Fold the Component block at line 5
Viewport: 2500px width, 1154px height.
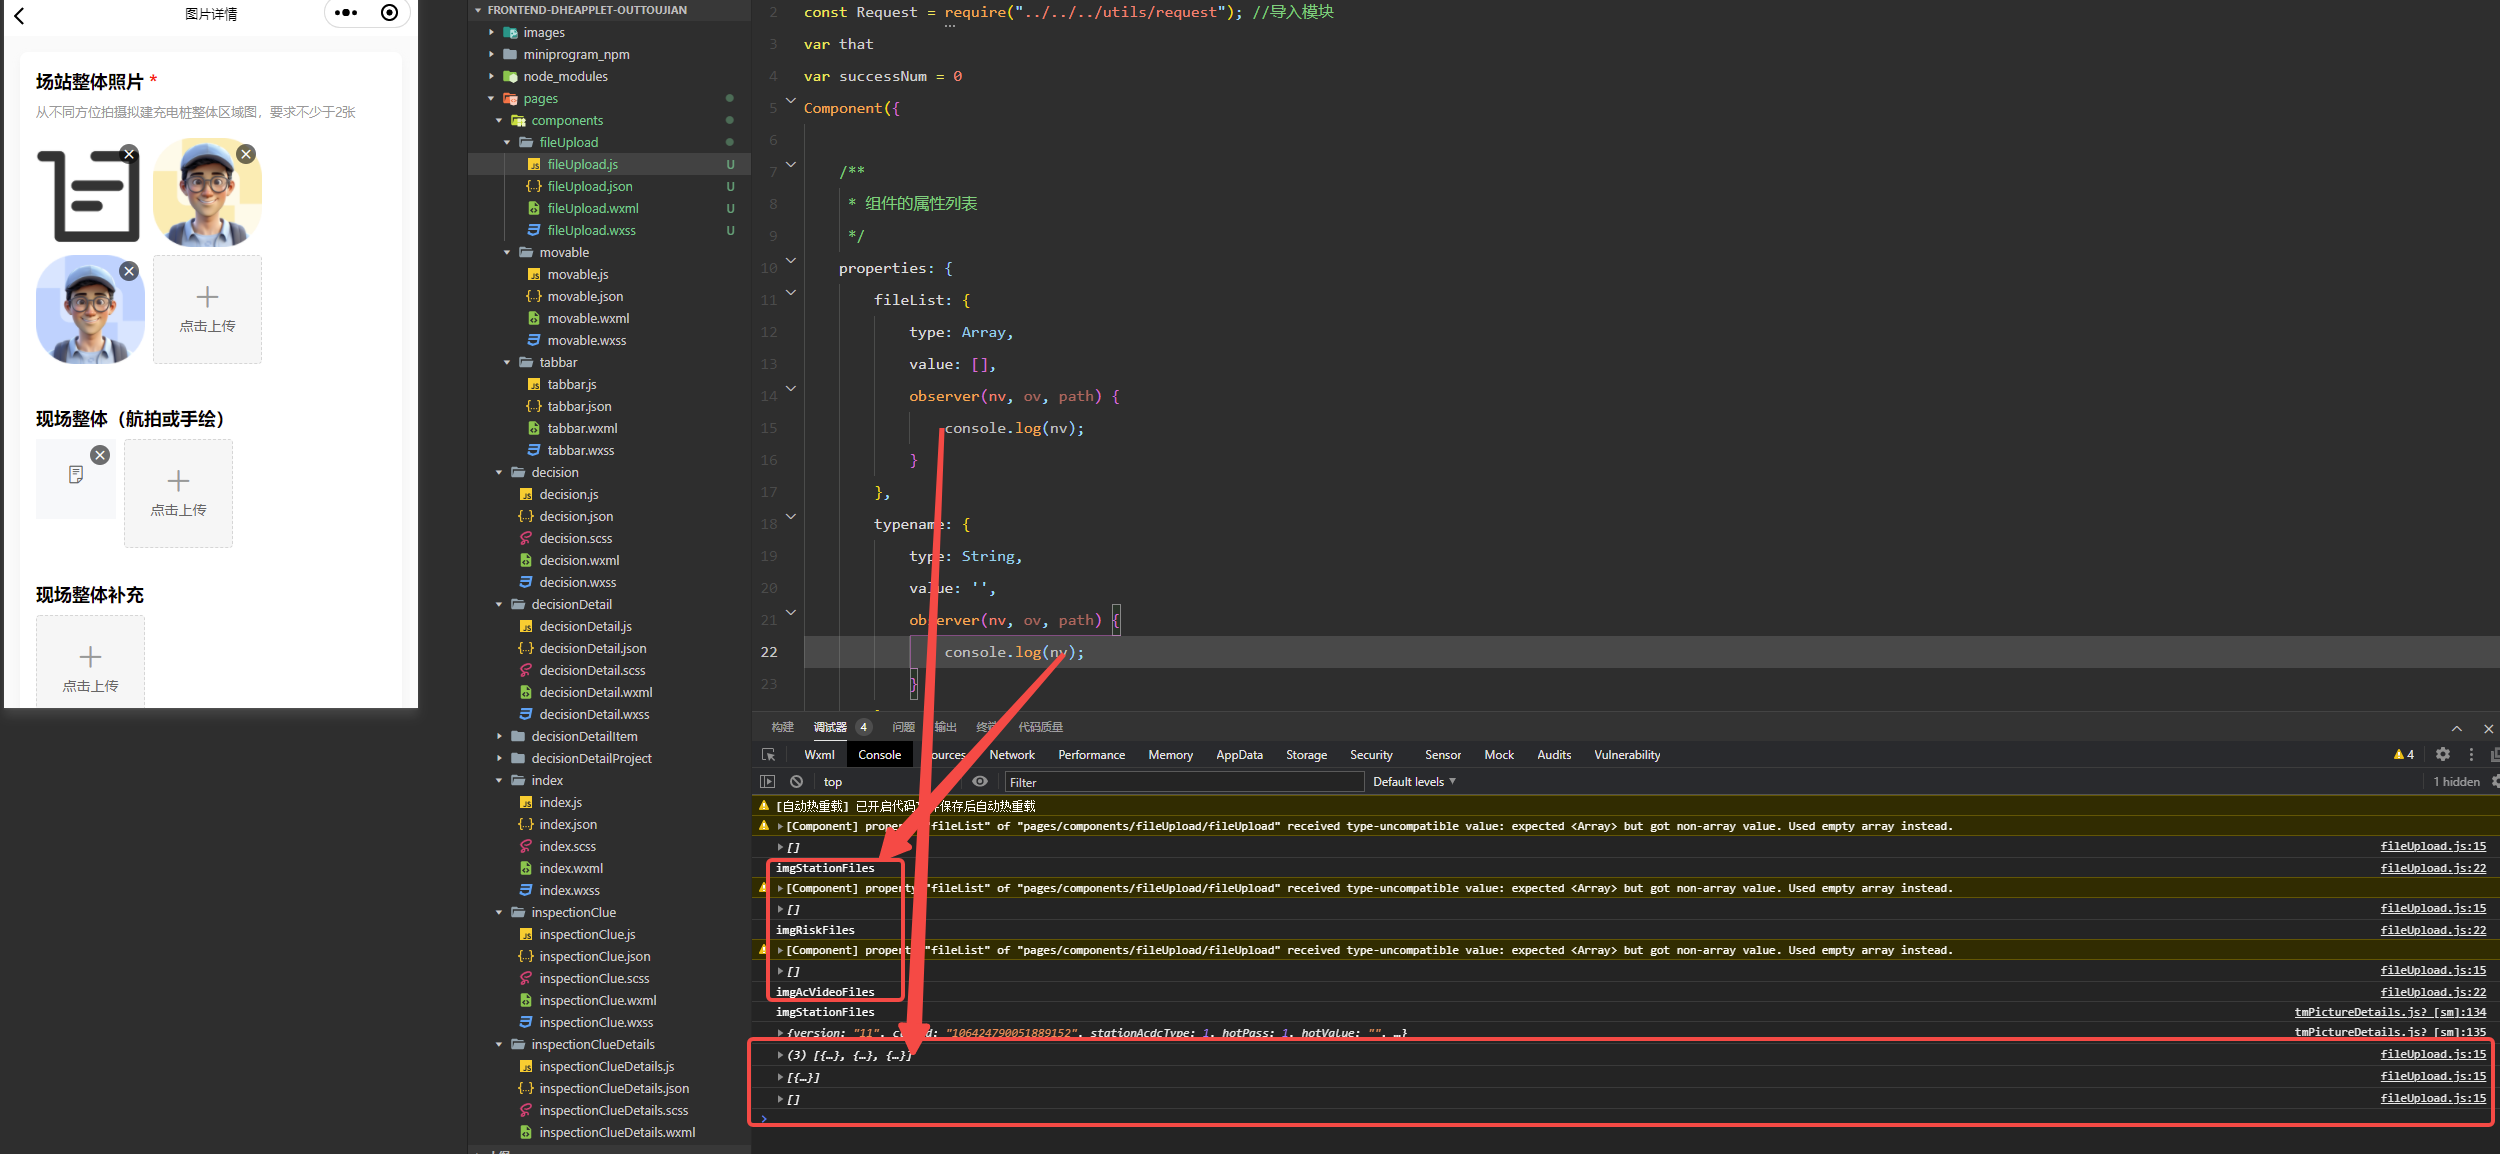[x=791, y=101]
